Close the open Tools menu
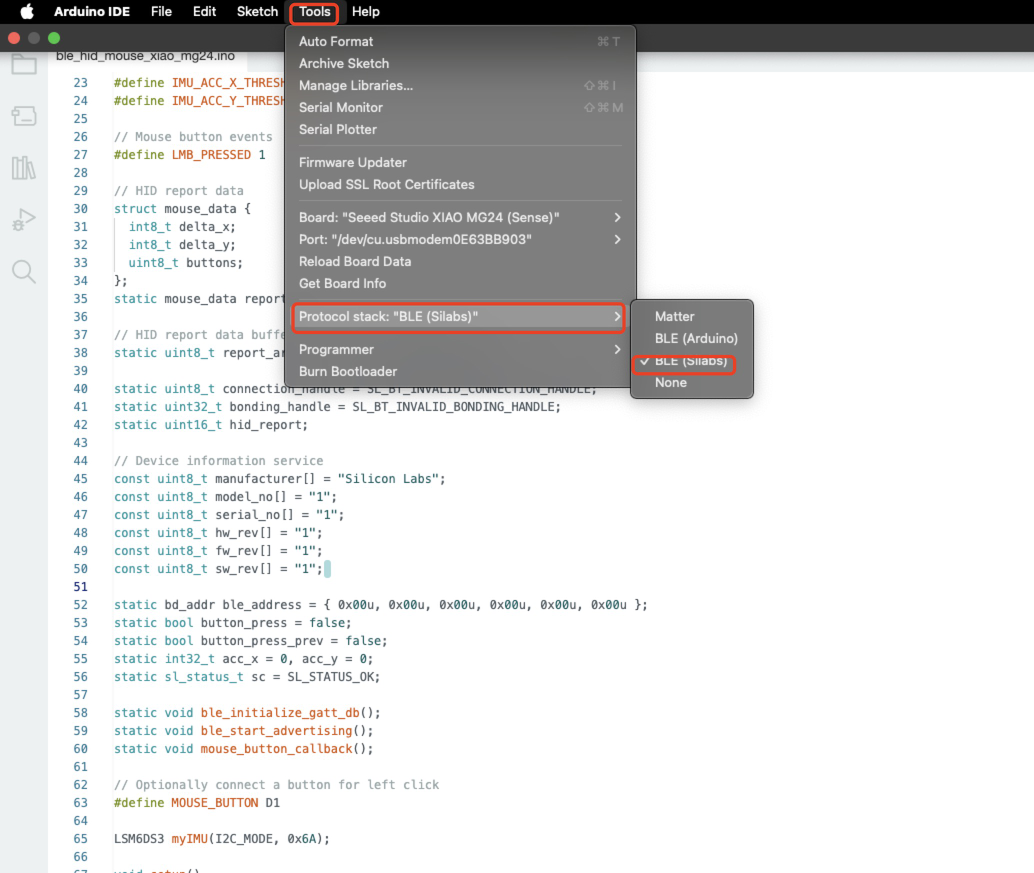 coord(315,11)
